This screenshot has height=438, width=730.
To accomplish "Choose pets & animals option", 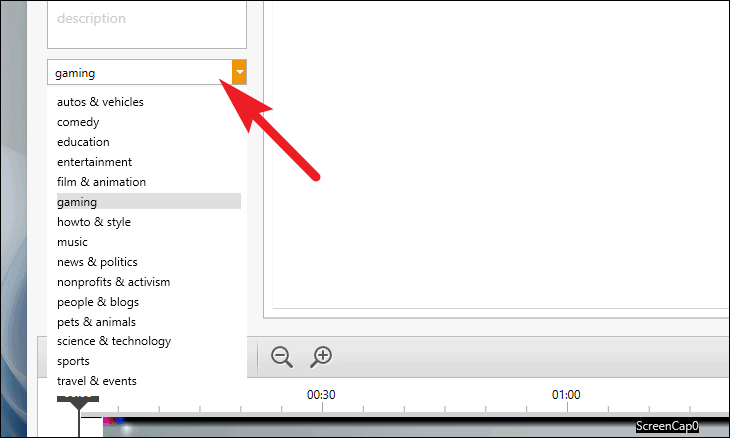I will (x=96, y=322).
